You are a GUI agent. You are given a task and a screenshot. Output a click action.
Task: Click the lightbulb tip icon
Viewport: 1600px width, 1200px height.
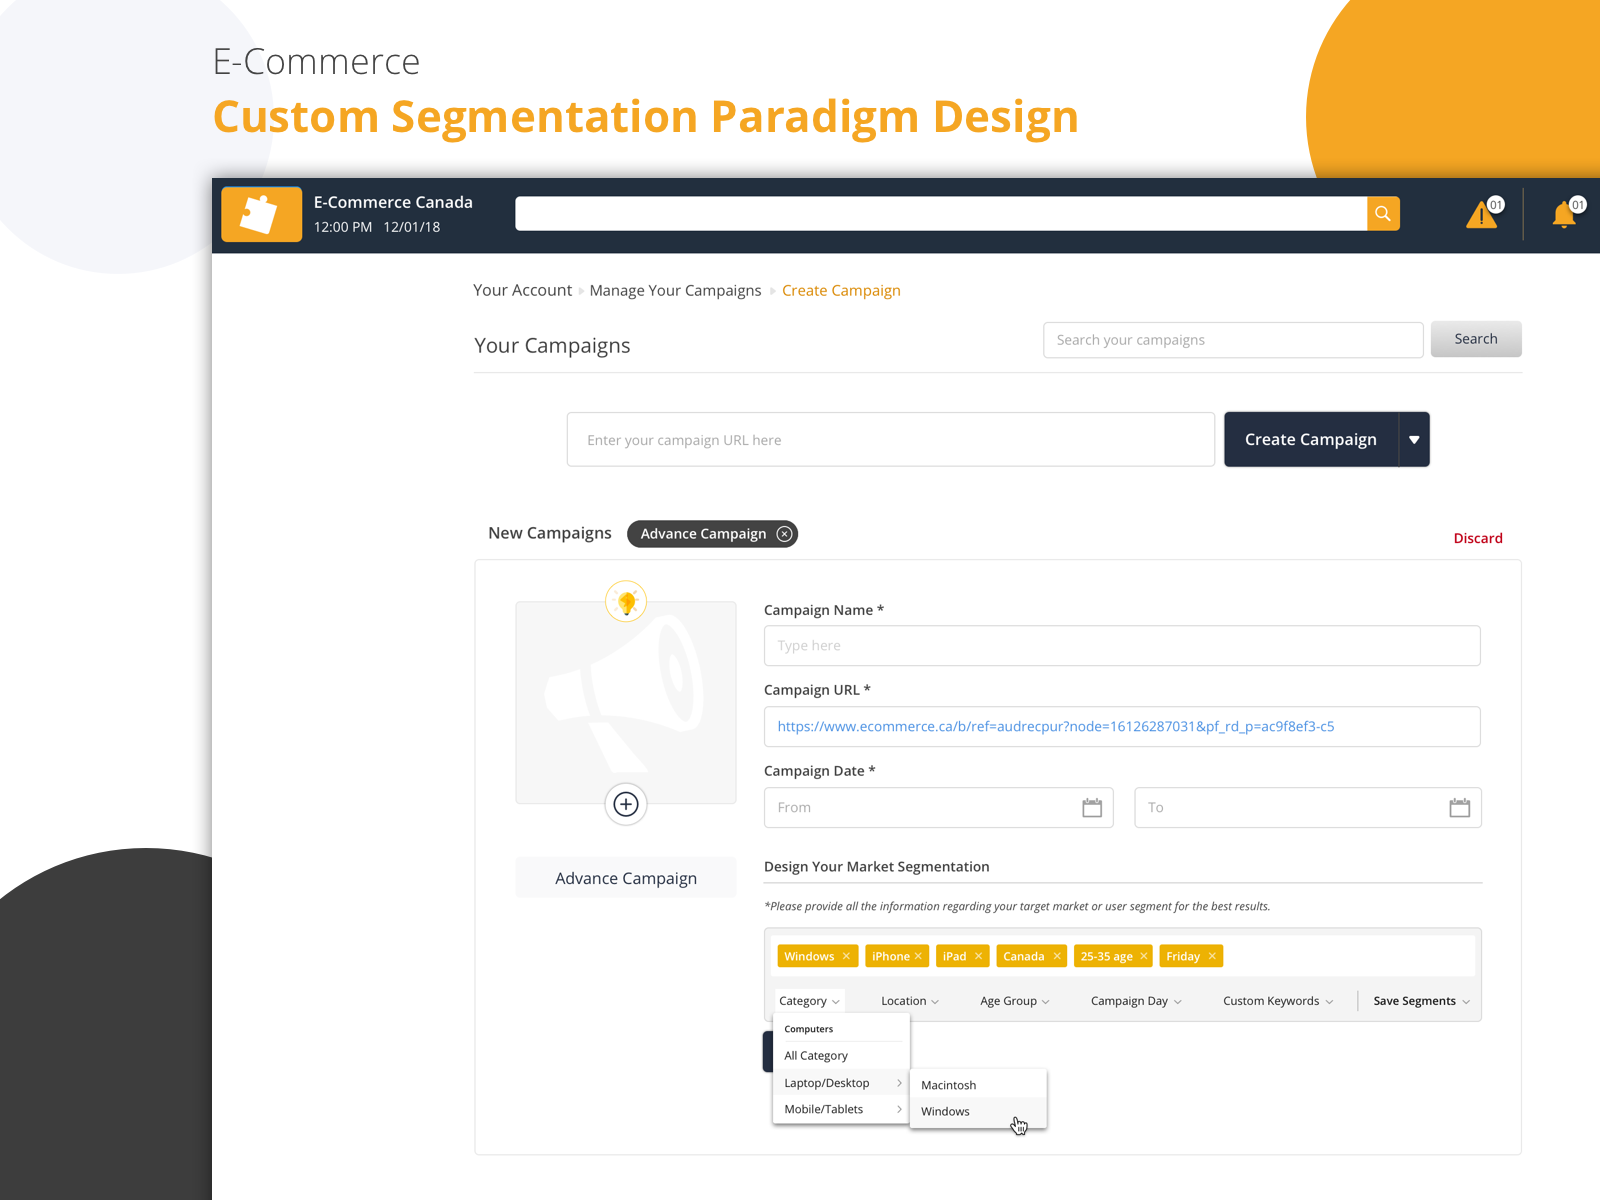[626, 602]
